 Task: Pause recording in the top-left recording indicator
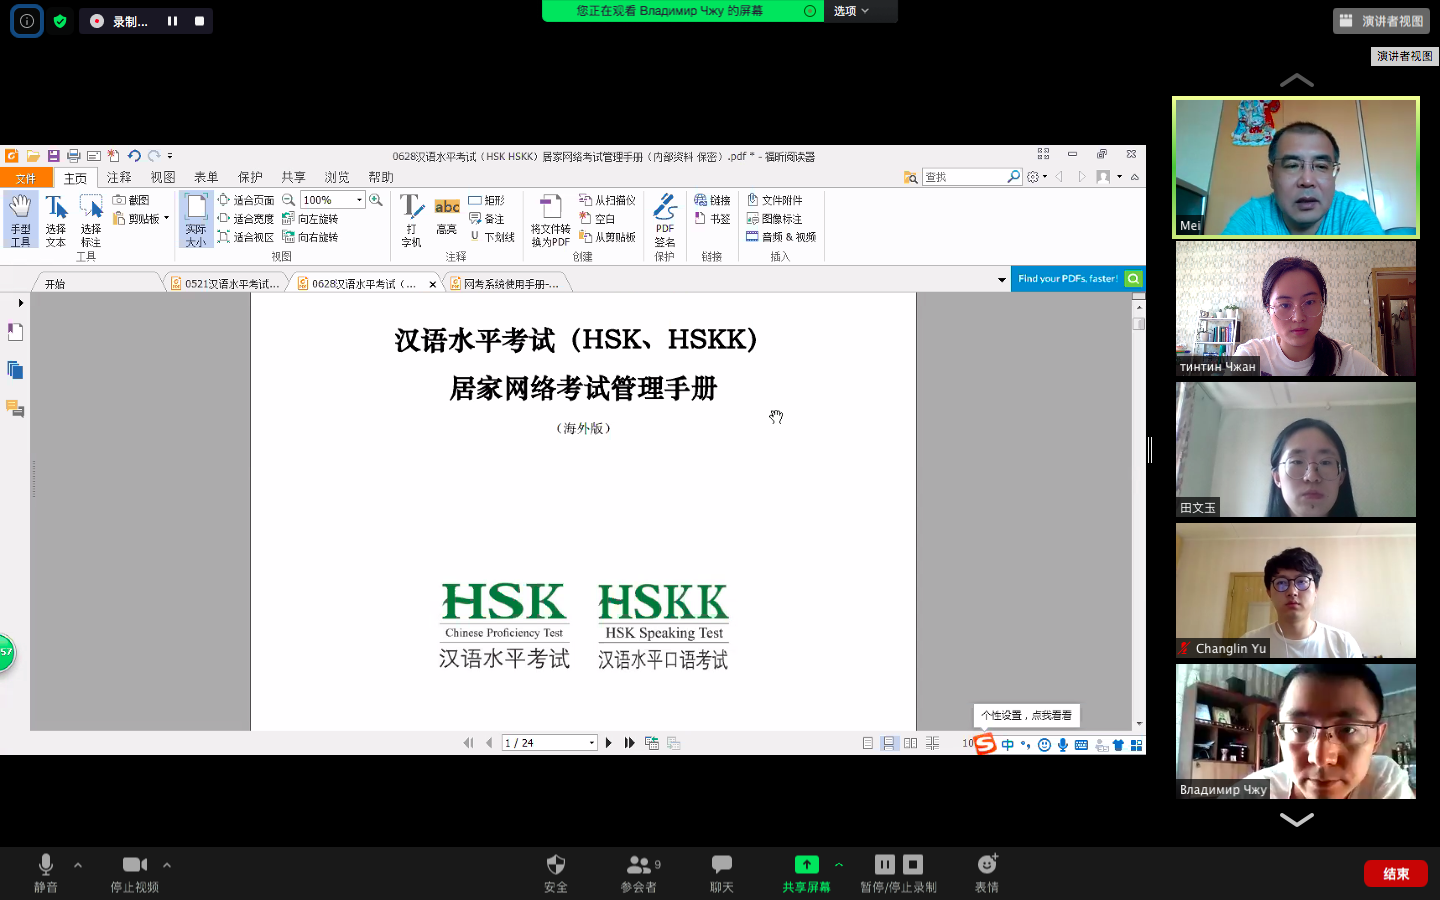(x=172, y=21)
